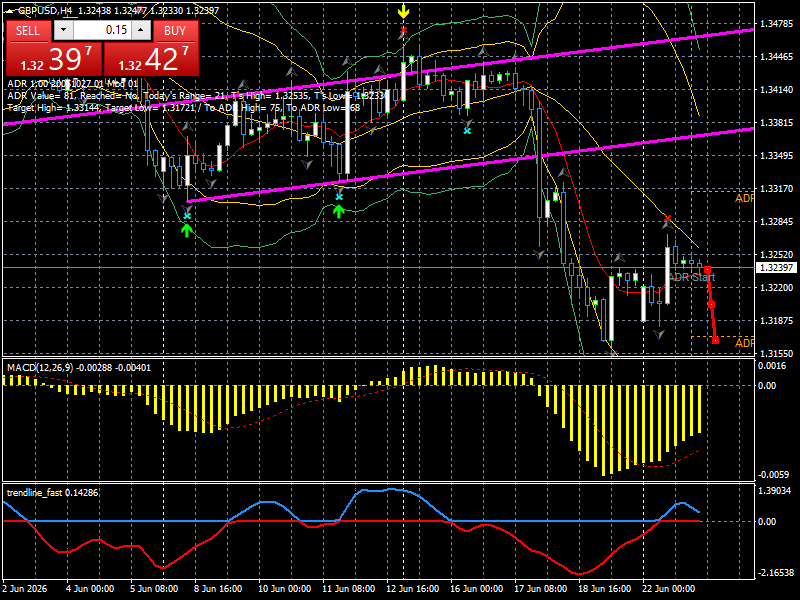
Task: Increase lot volume with the up arrow
Action: pos(141,30)
